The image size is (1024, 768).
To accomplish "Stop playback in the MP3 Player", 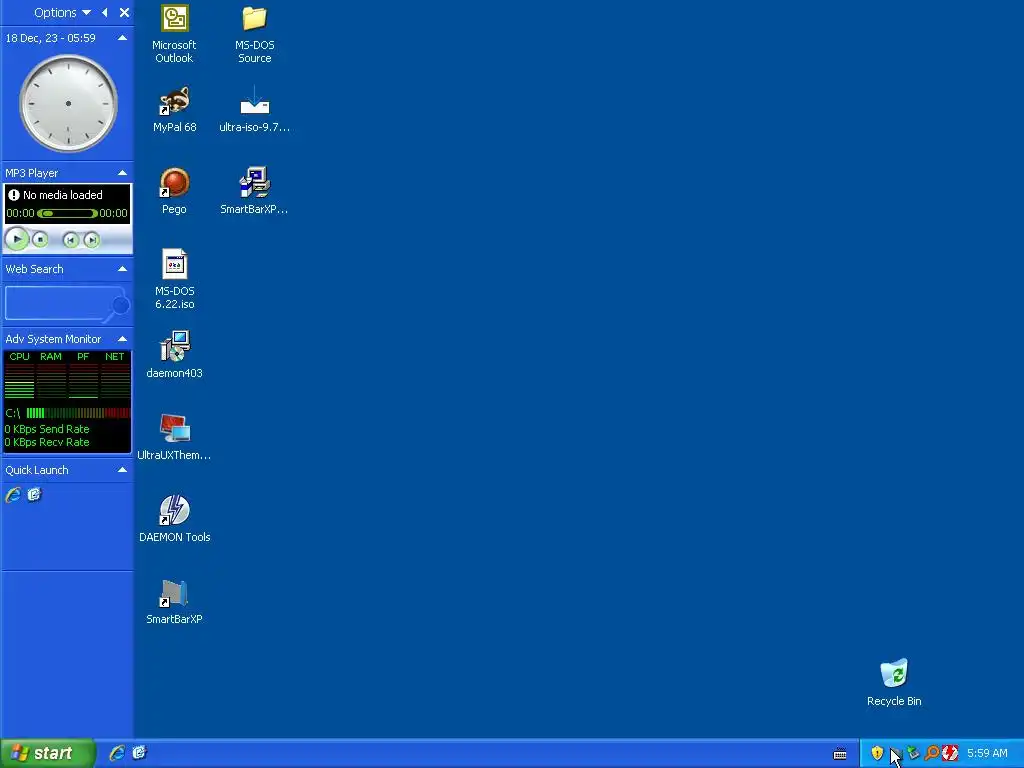I will (40, 240).
